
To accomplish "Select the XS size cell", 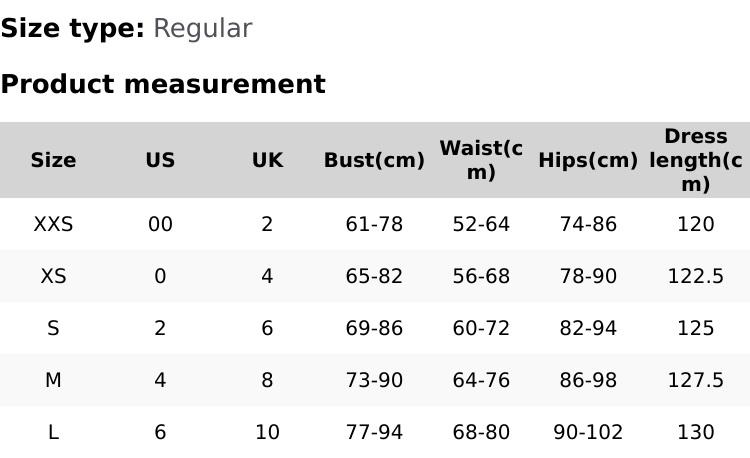I will [x=53, y=276].
